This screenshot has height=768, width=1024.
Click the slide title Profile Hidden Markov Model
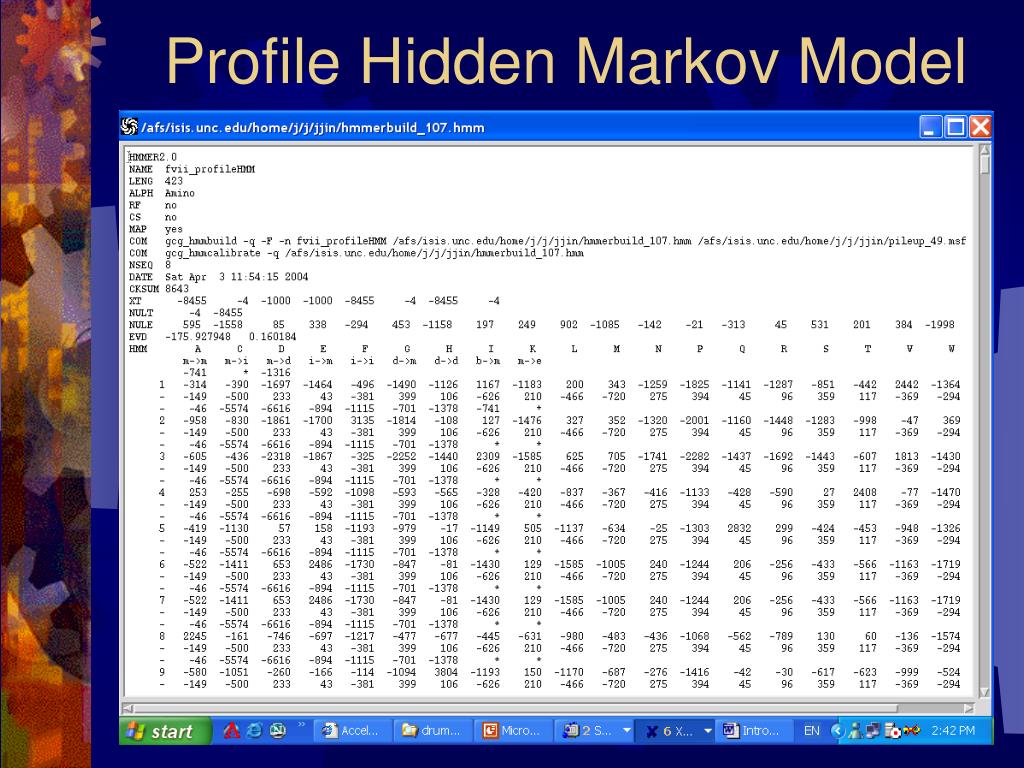(566, 62)
